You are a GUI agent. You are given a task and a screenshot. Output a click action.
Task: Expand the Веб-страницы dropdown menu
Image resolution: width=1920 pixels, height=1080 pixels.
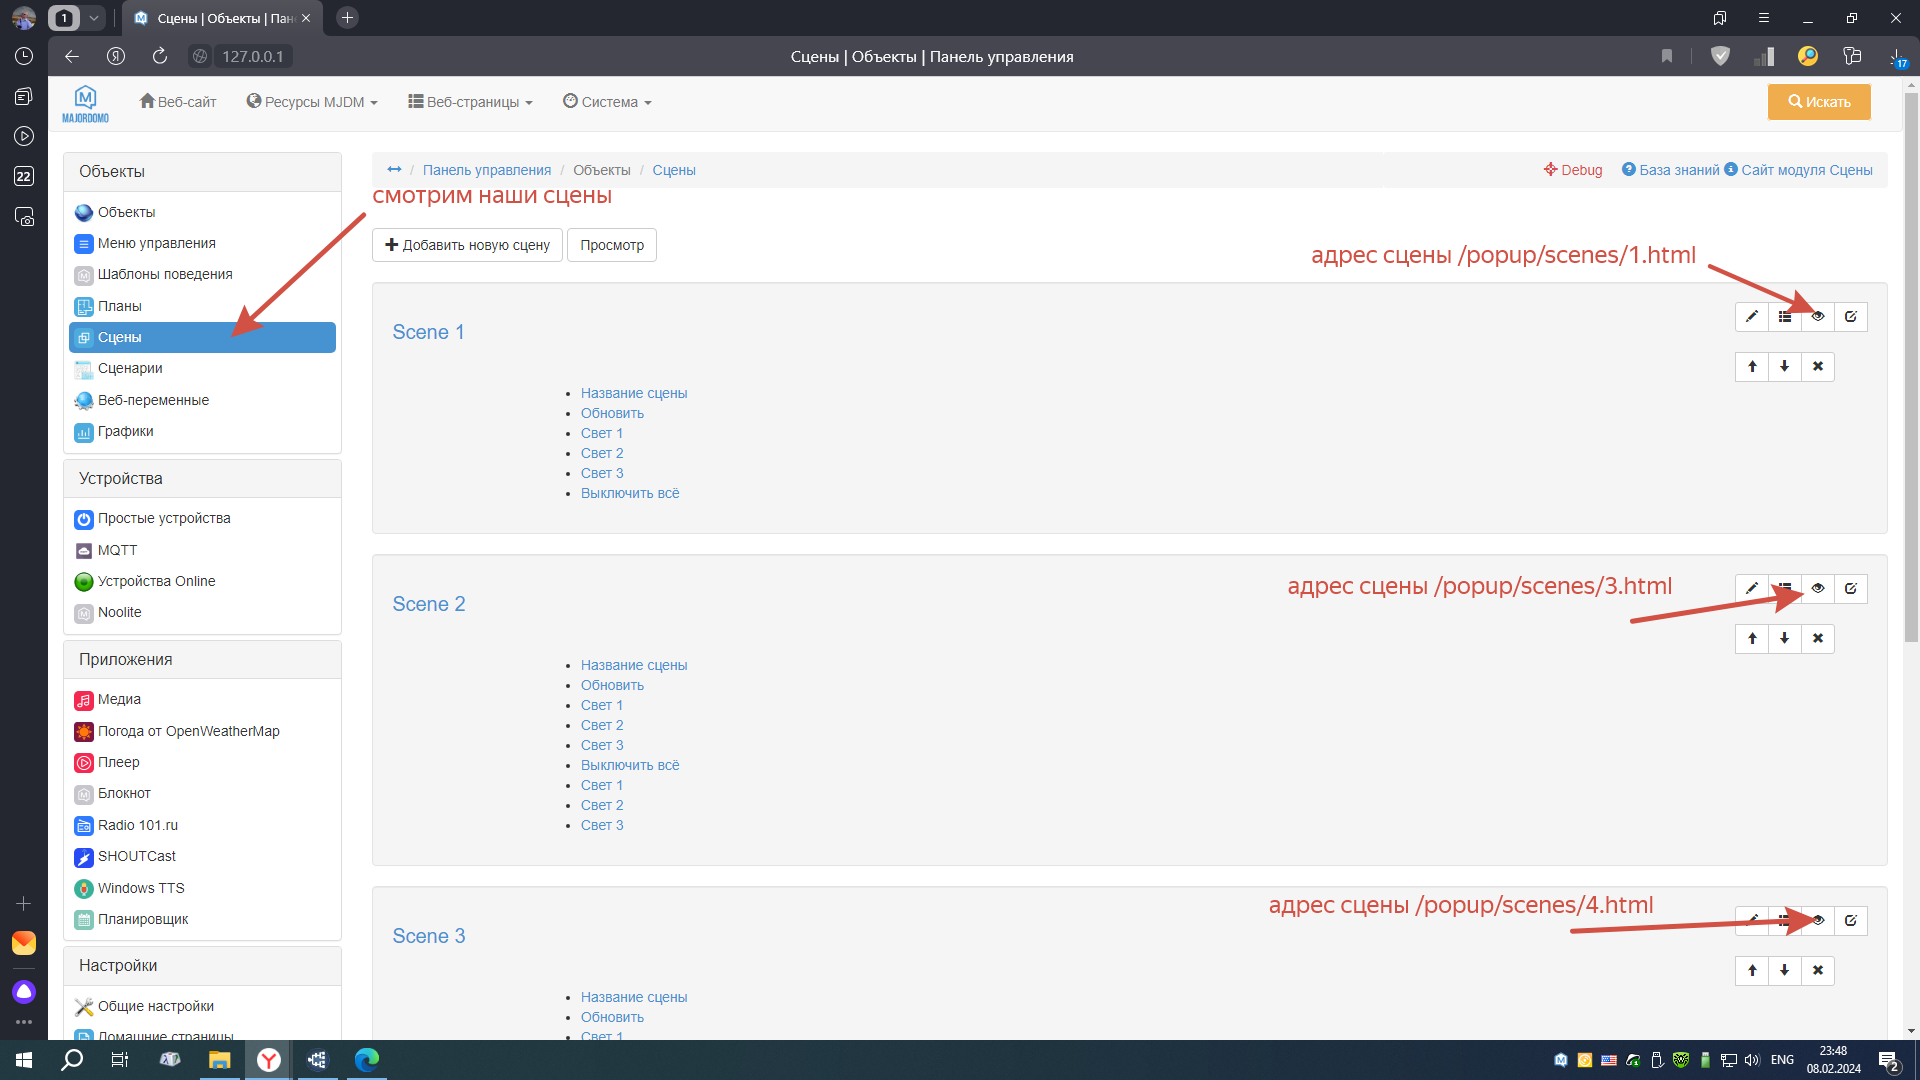coord(470,102)
